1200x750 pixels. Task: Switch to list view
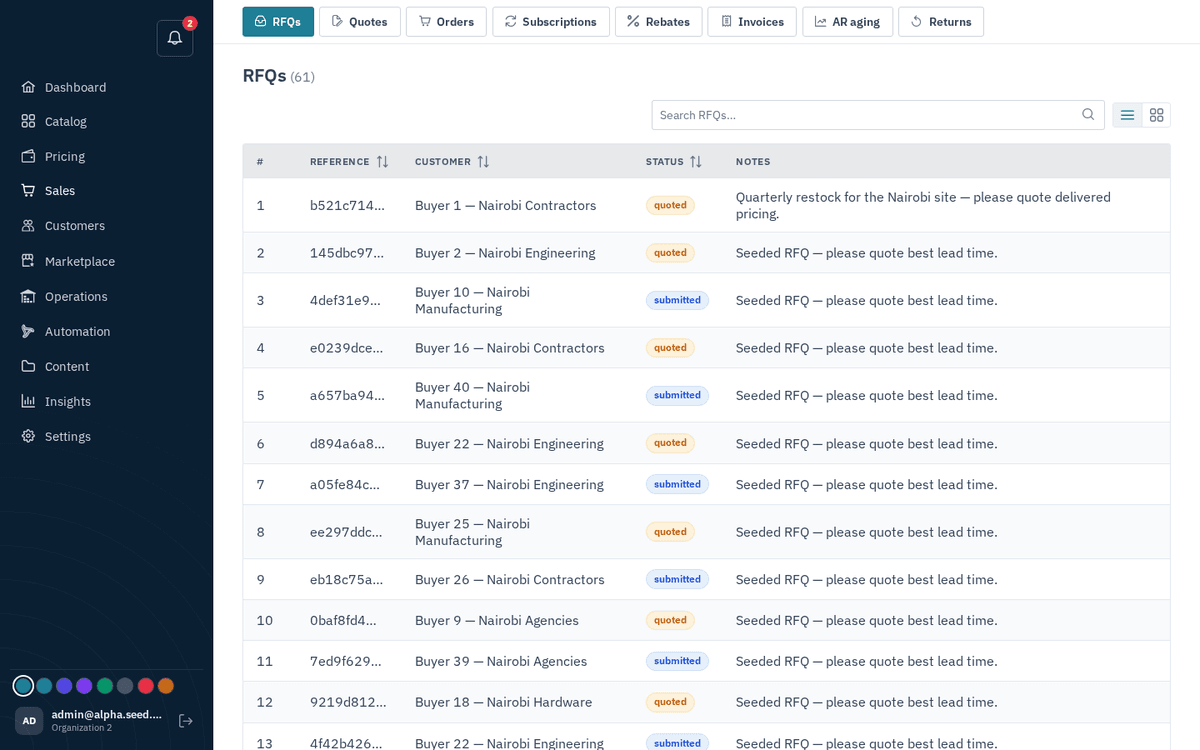click(1127, 115)
